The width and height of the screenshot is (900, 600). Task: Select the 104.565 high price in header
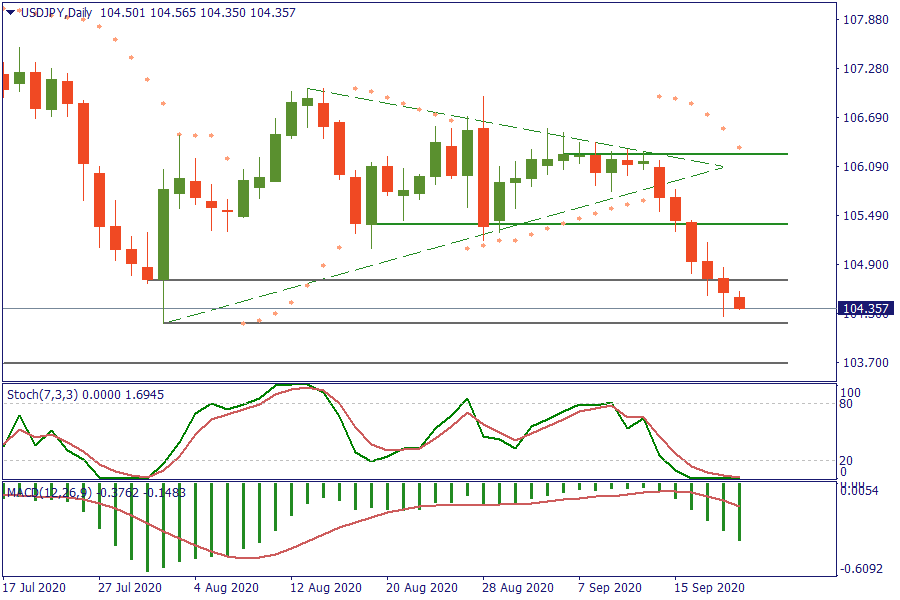[x=173, y=13]
